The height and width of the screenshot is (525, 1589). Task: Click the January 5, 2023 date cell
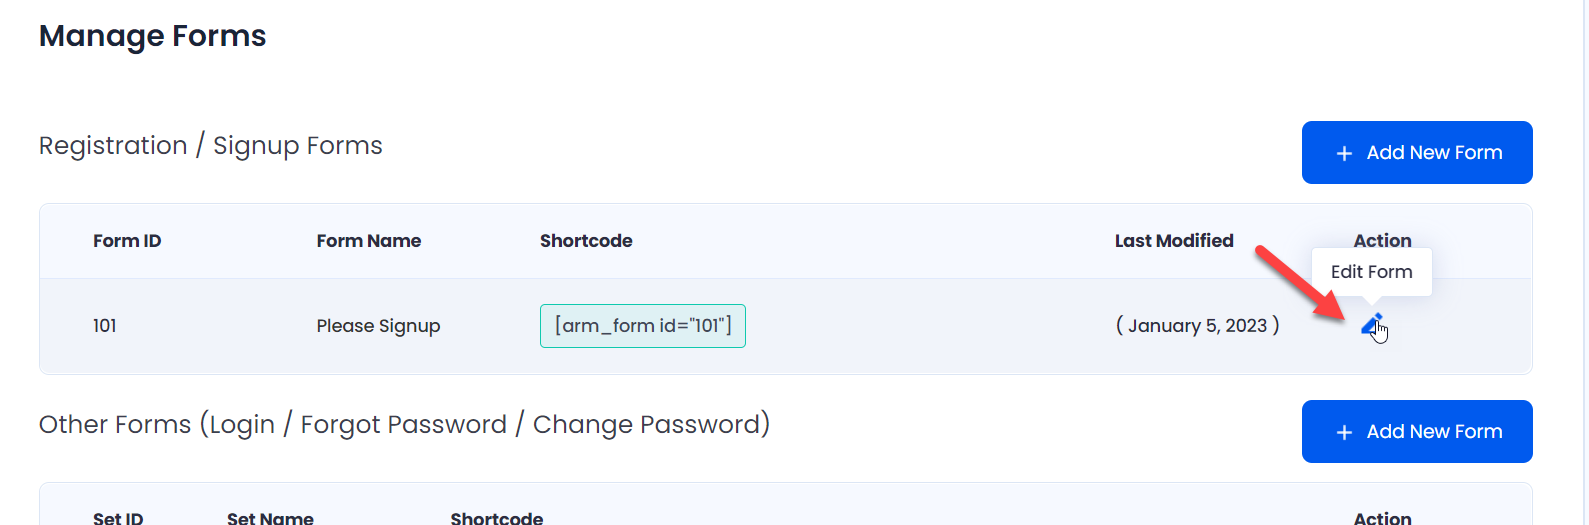pyautogui.click(x=1197, y=326)
